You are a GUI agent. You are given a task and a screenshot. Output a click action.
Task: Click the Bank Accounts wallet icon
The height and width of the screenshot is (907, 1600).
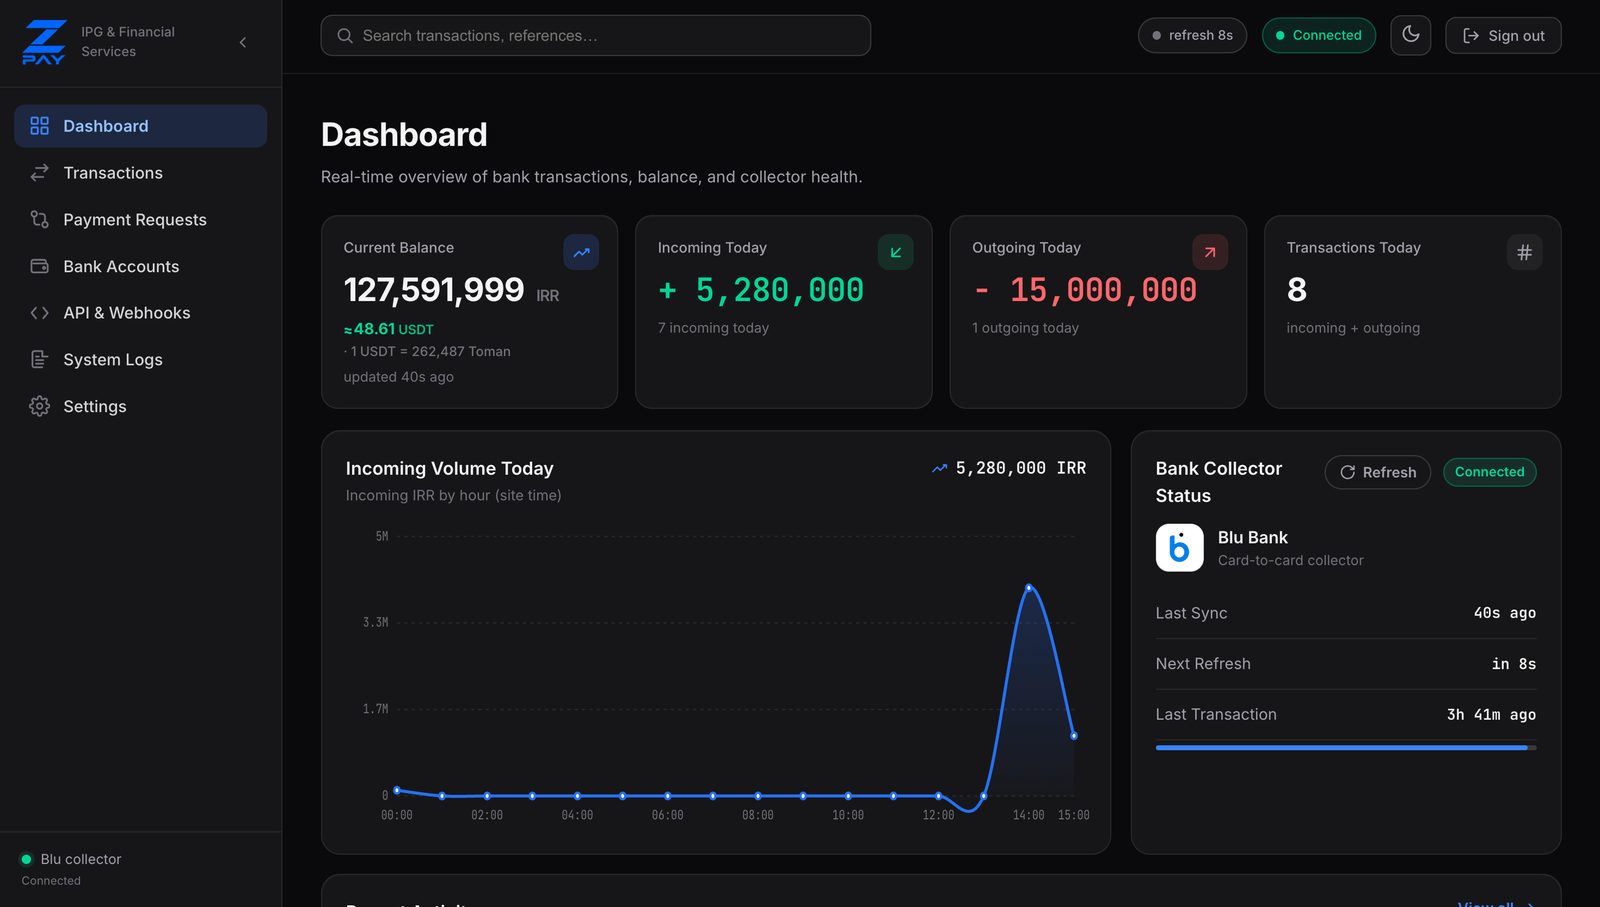pyautogui.click(x=39, y=267)
